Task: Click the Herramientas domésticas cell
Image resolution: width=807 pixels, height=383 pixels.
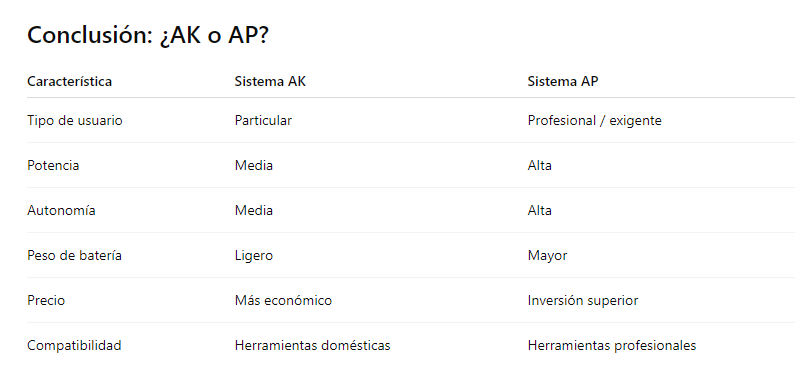Action: [x=312, y=345]
